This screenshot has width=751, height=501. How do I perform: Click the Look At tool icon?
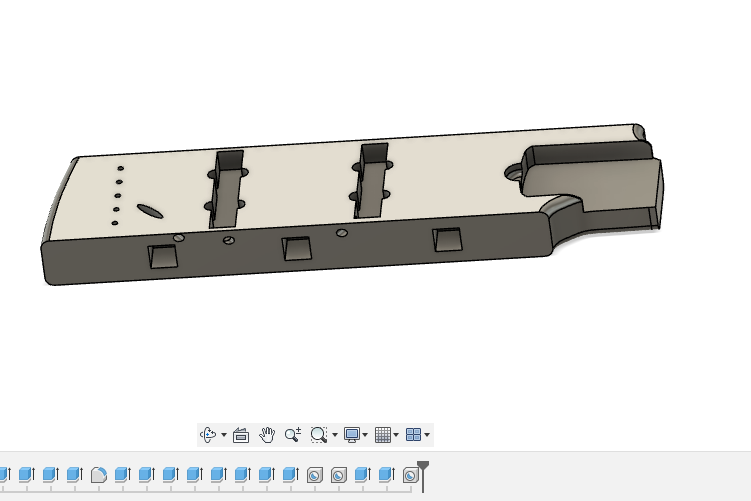(x=241, y=435)
